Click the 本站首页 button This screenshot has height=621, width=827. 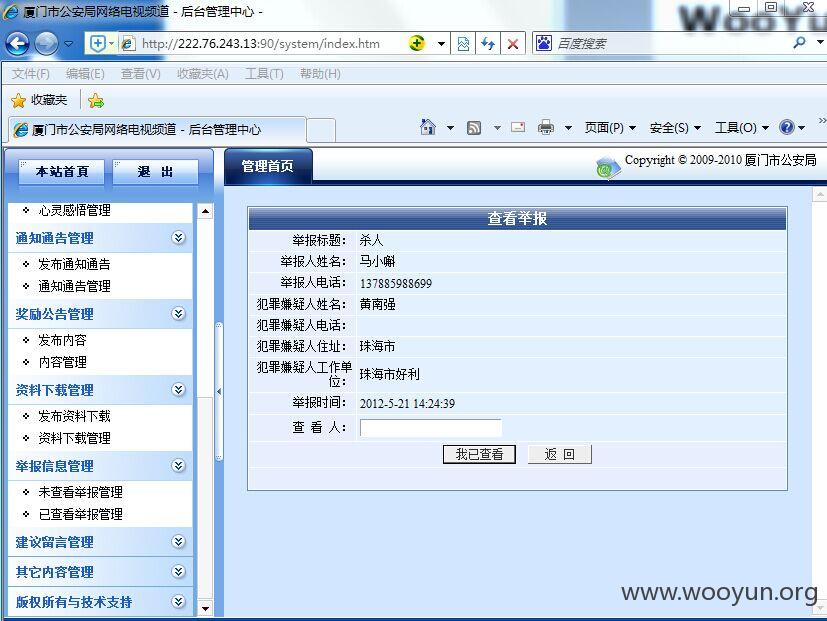(62, 172)
